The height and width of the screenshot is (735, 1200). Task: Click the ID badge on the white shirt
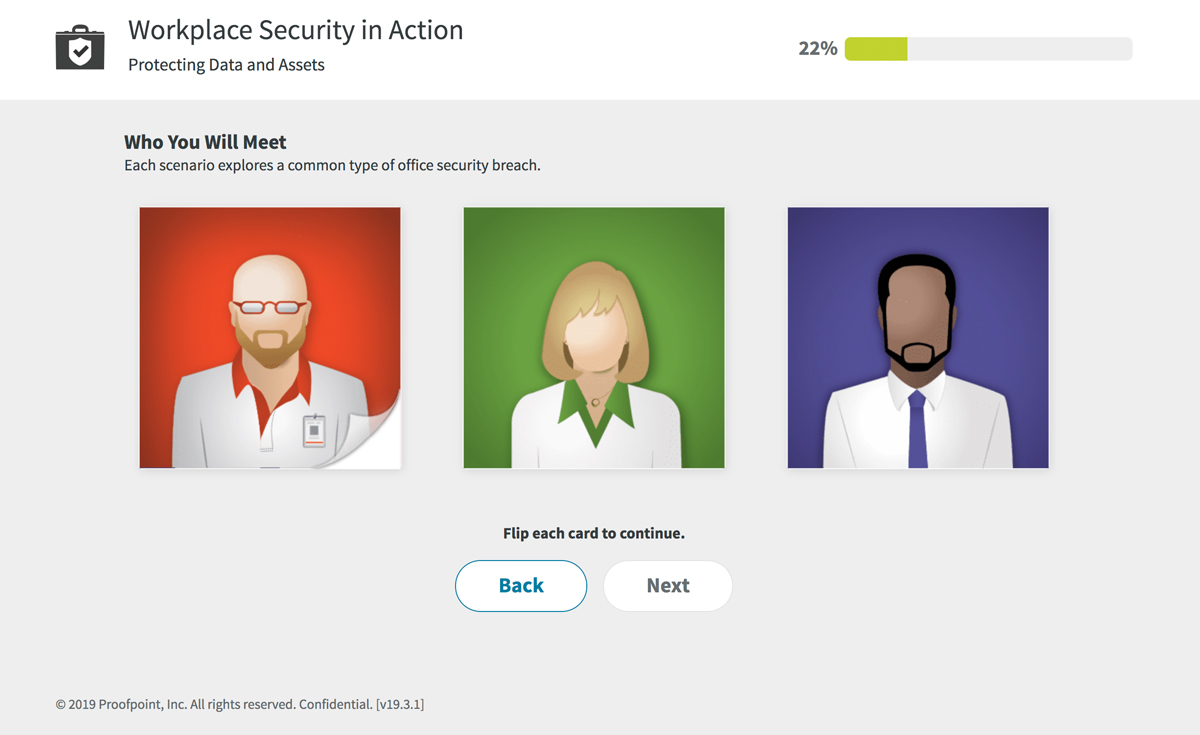pyautogui.click(x=314, y=429)
